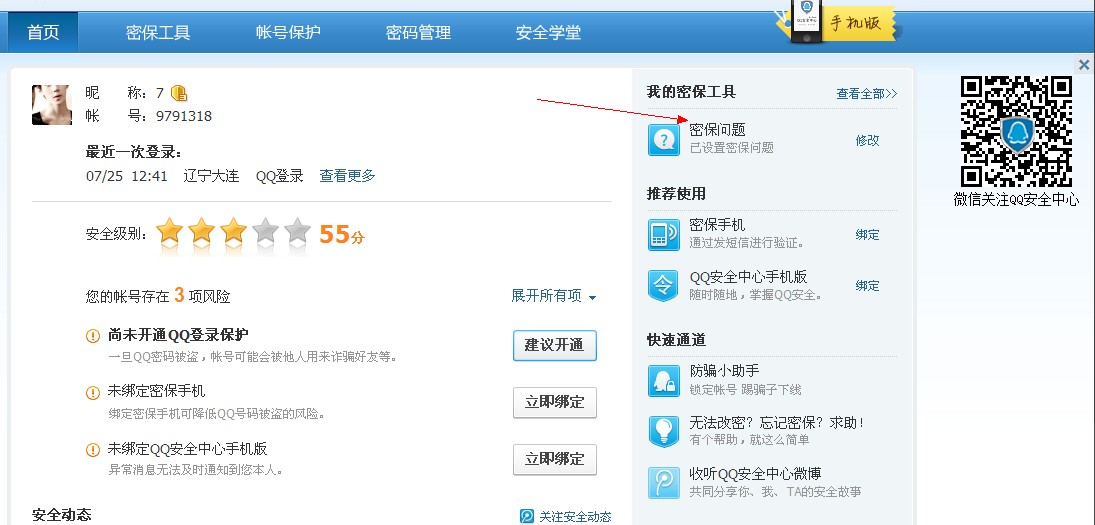Click the 07/25 12:41 login time
1095x525 pixels.
click(127, 176)
